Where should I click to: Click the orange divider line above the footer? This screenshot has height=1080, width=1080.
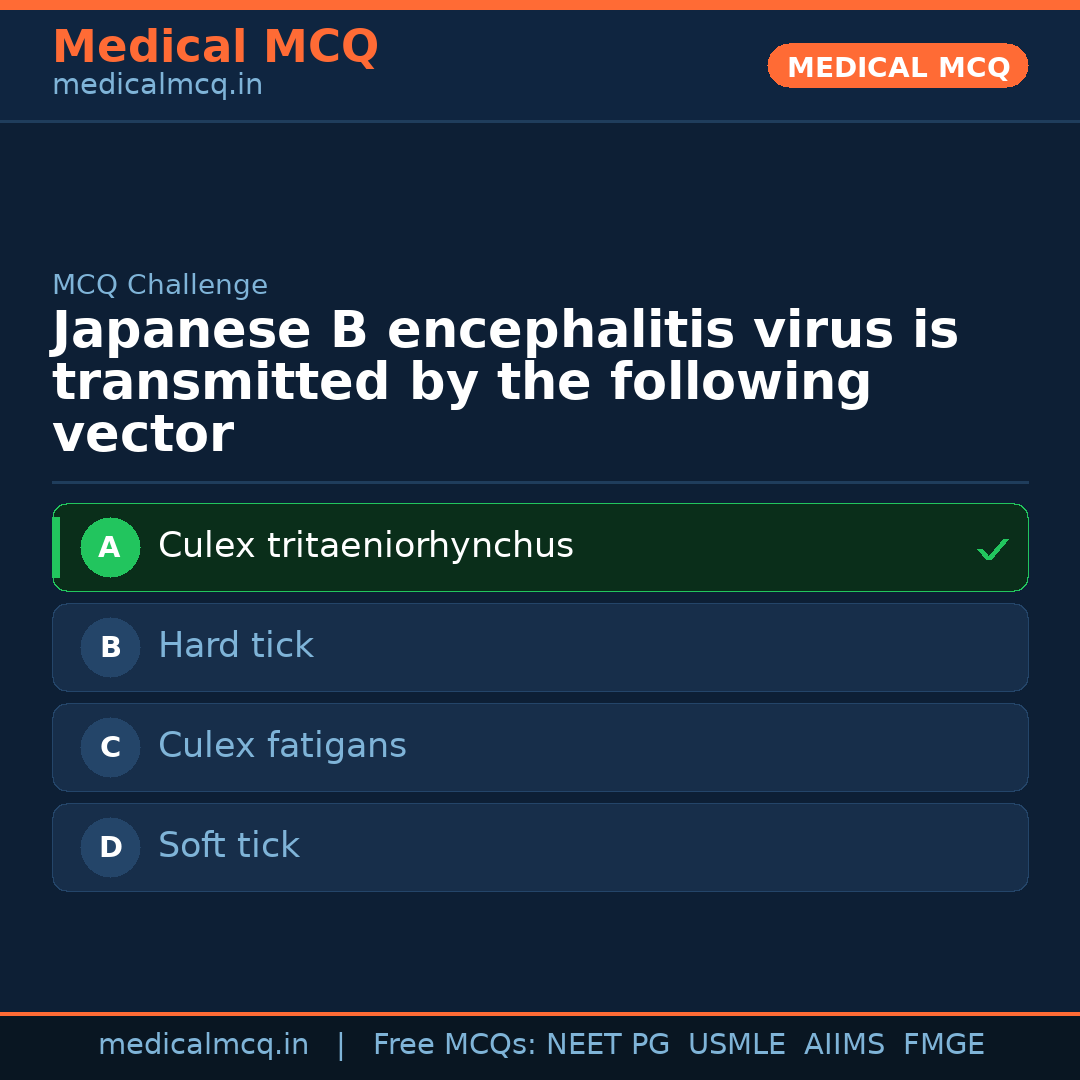(x=540, y=1013)
